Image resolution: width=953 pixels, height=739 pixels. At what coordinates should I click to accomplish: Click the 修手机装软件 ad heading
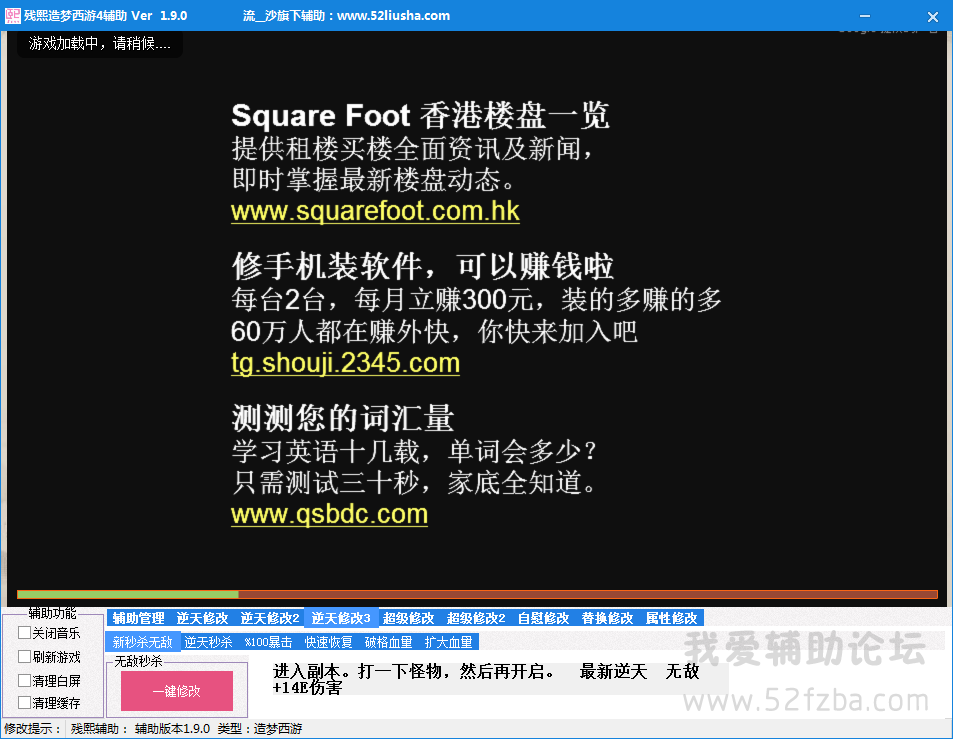pos(422,266)
